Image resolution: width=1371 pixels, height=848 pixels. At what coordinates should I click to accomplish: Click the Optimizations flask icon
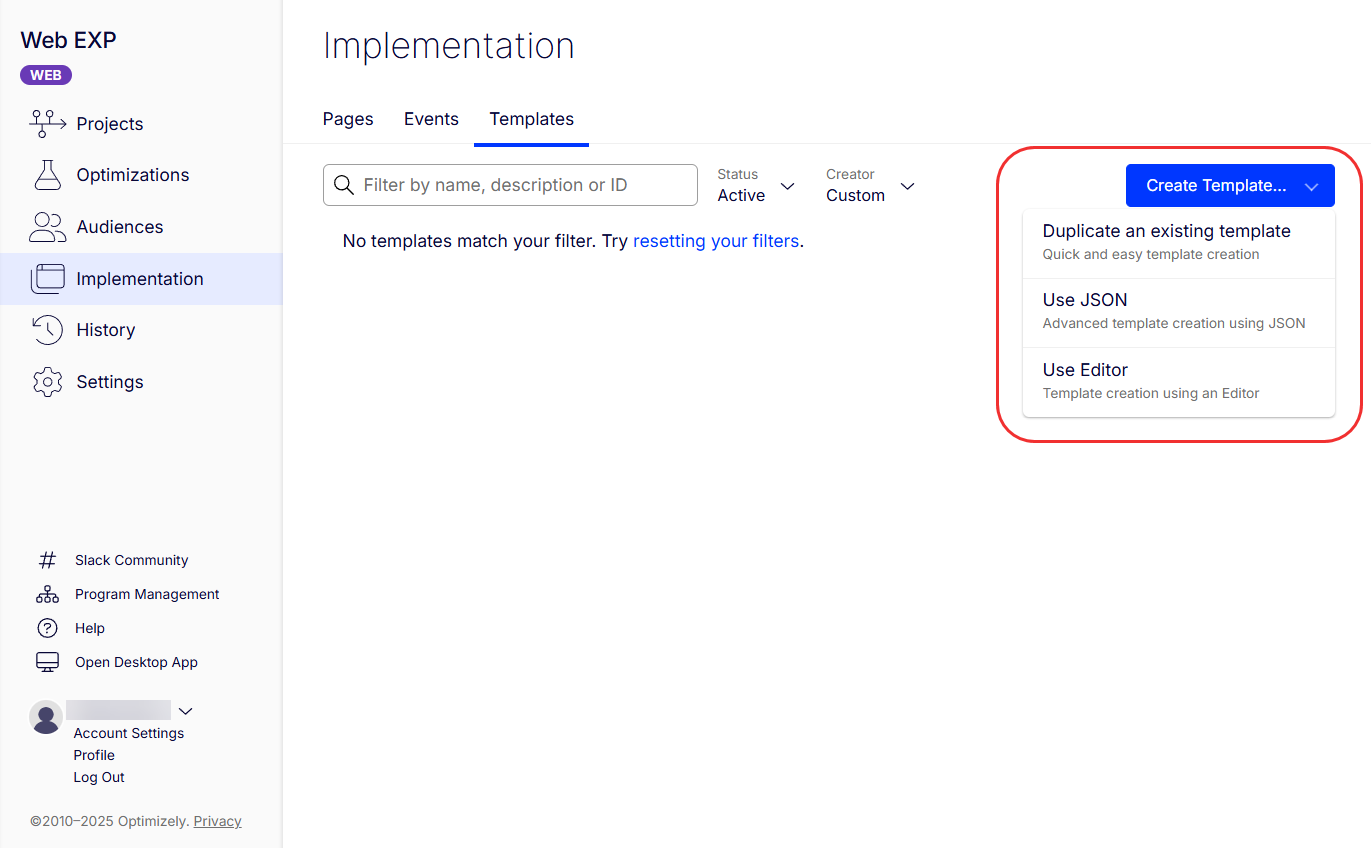[x=47, y=175]
